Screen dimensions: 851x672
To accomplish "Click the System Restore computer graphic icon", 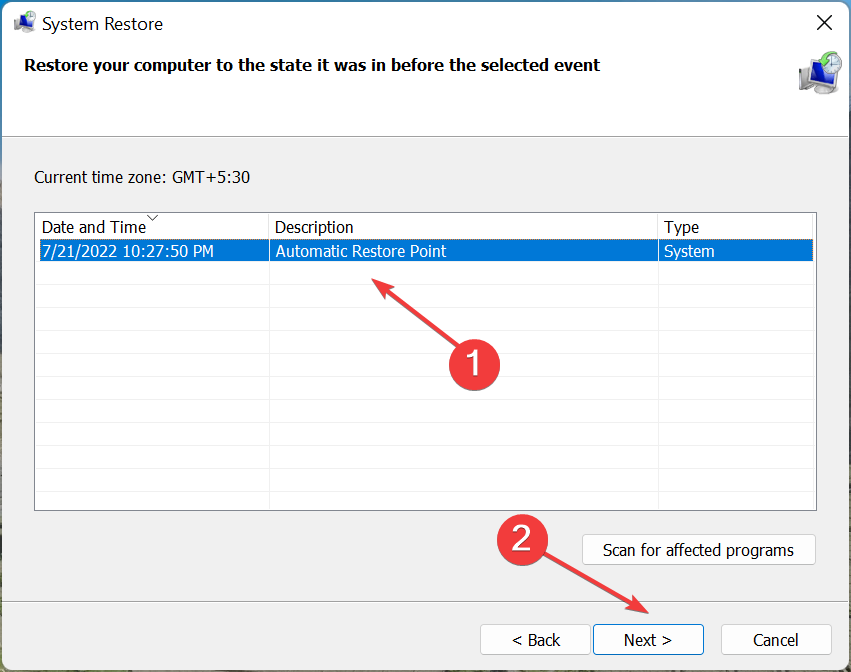I will tap(820, 73).
